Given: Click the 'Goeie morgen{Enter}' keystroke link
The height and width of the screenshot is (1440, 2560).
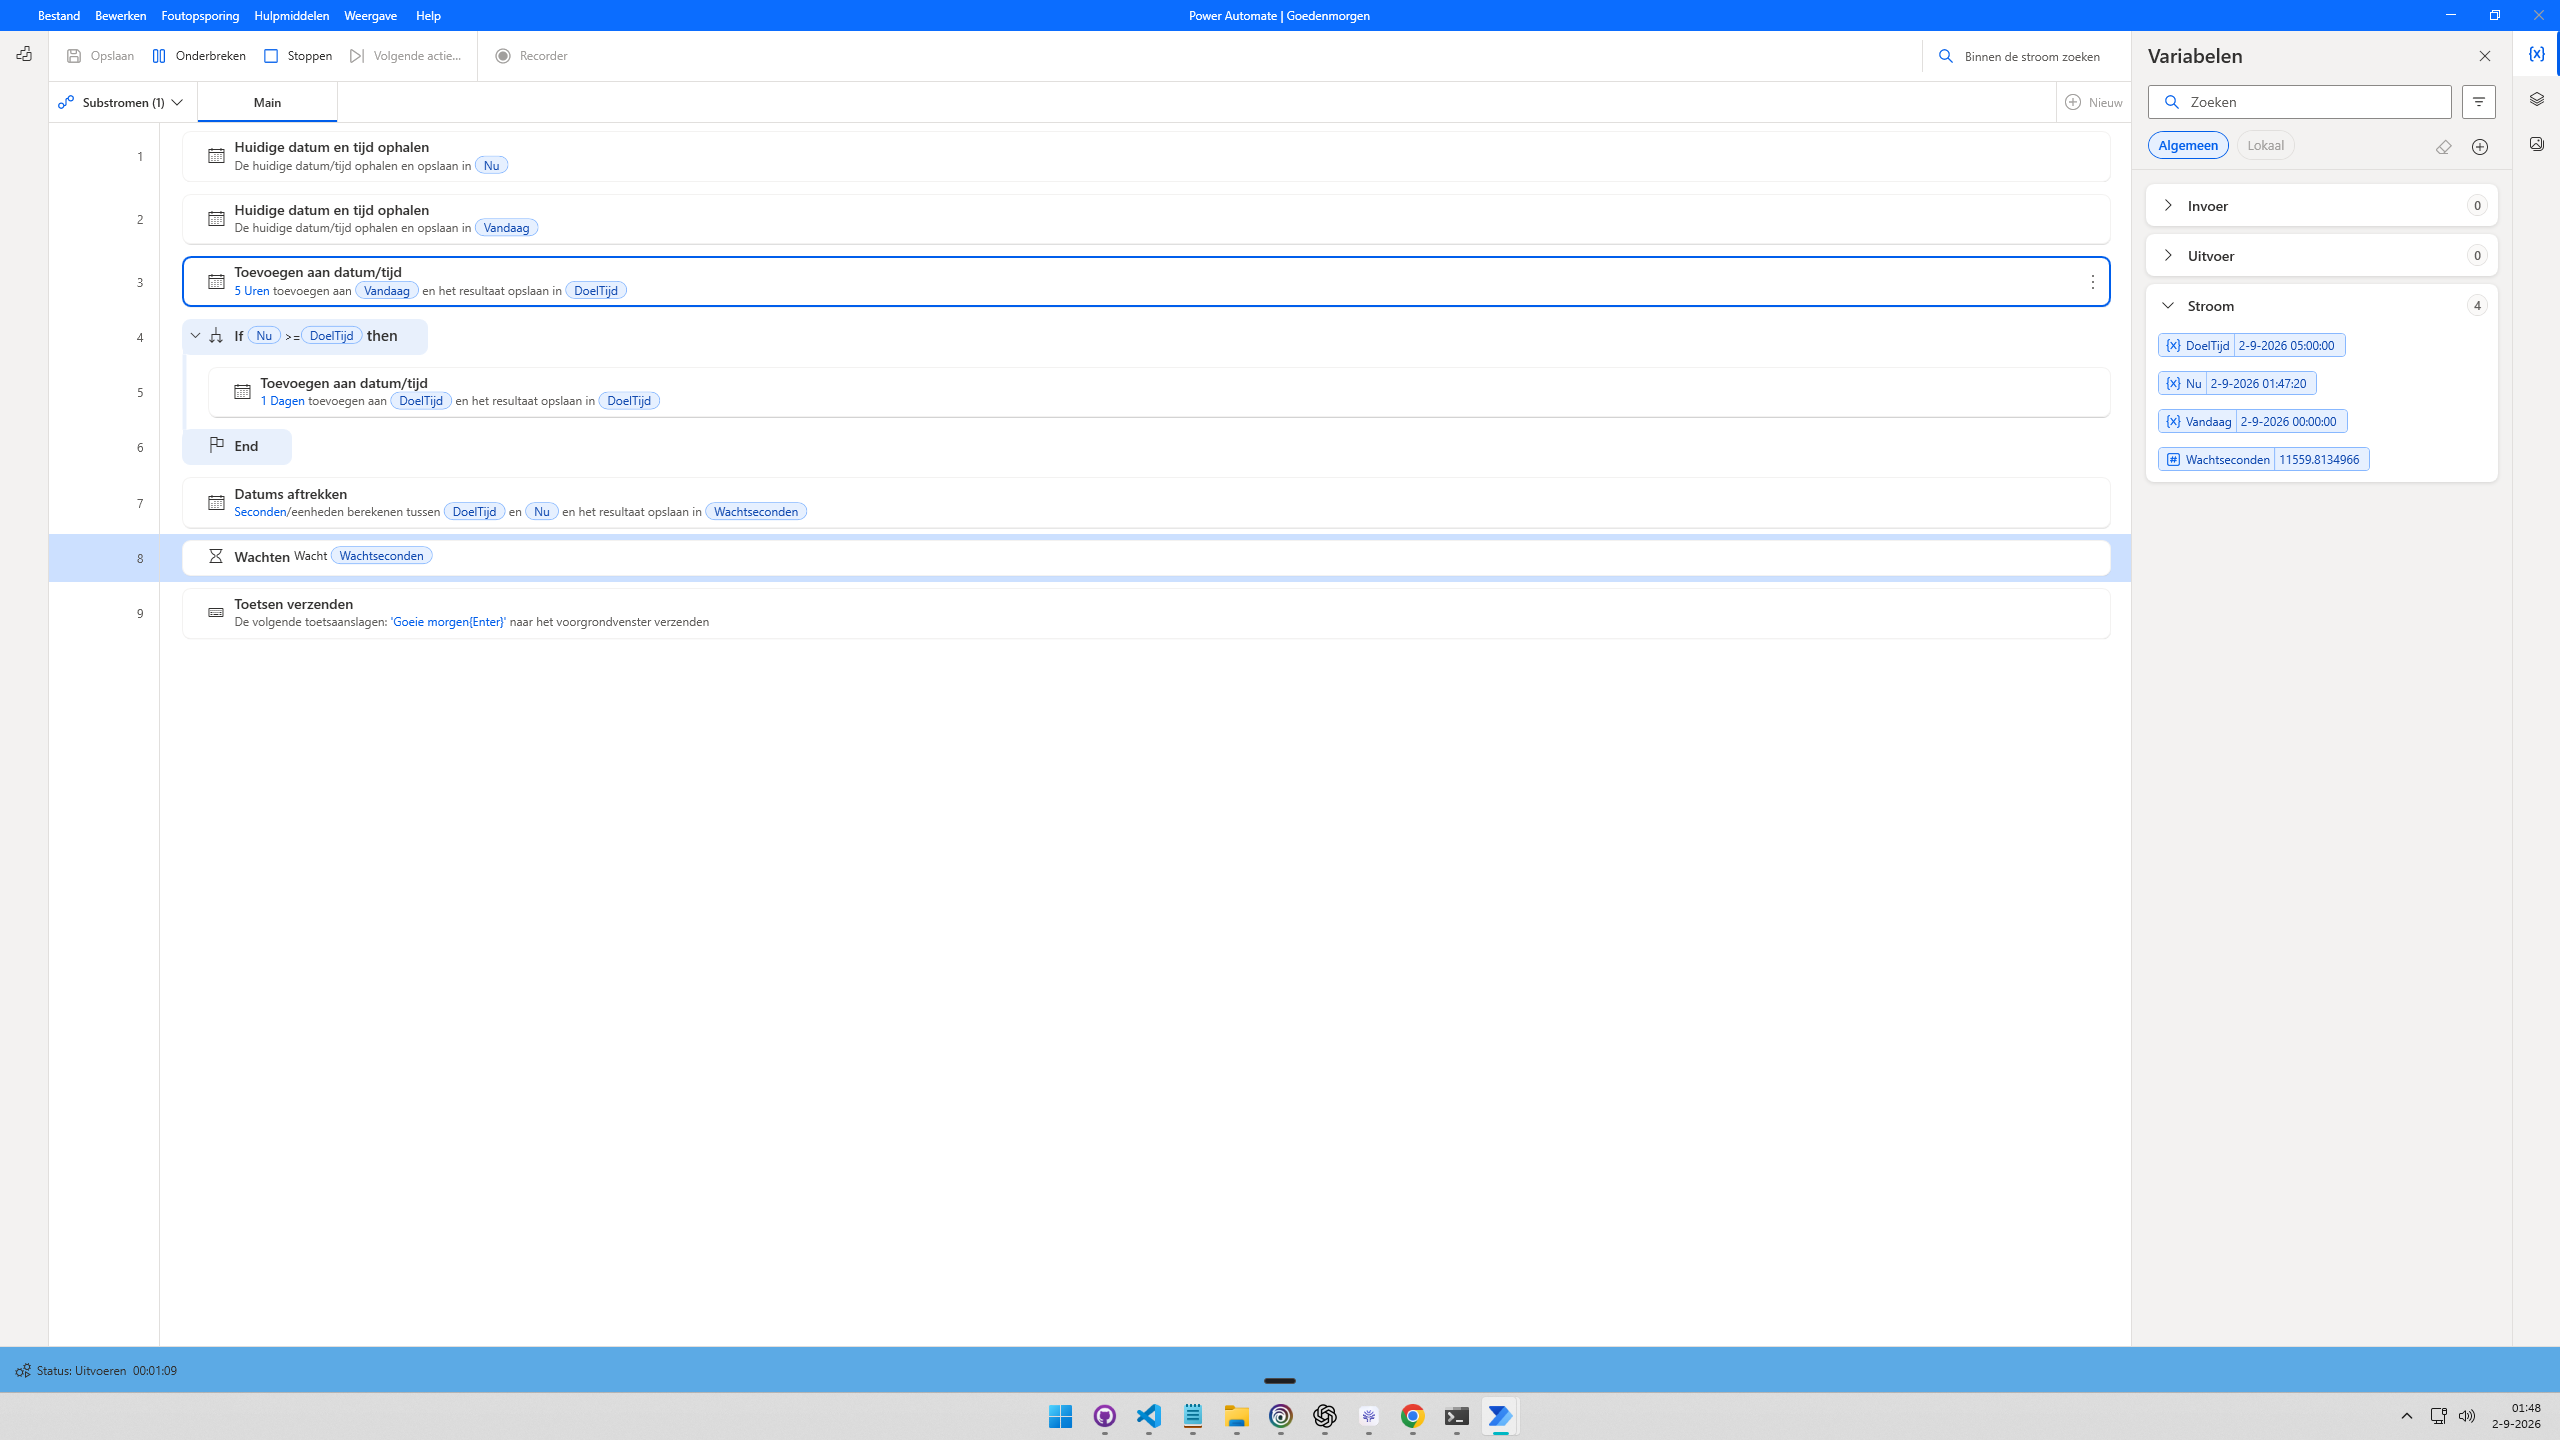Looking at the screenshot, I should (x=448, y=622).
